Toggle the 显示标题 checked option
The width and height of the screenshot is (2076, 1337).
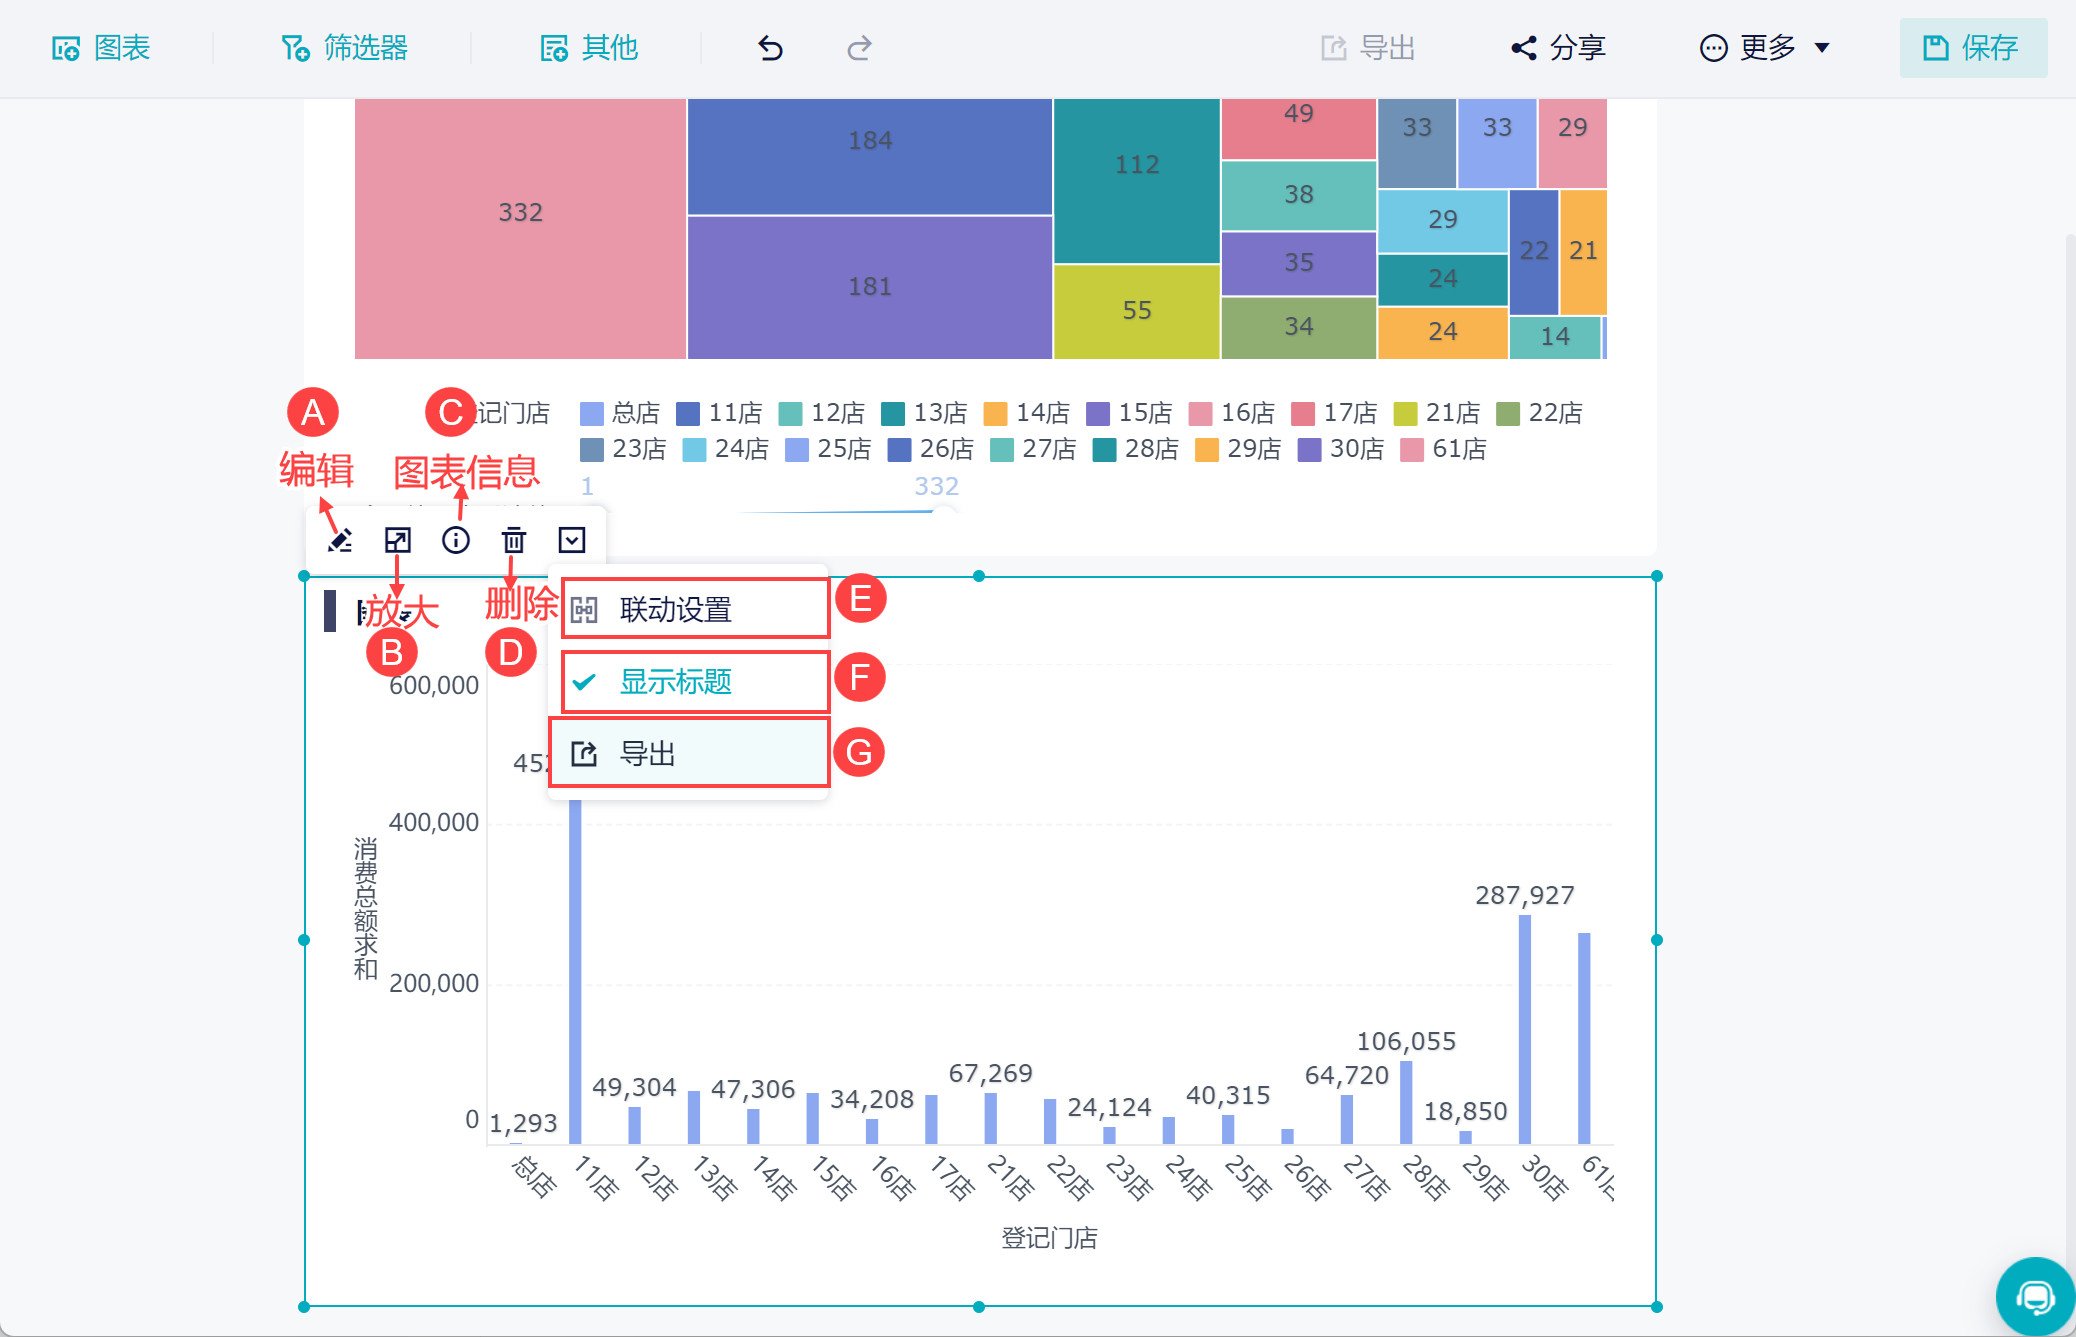tap(675, 682)
